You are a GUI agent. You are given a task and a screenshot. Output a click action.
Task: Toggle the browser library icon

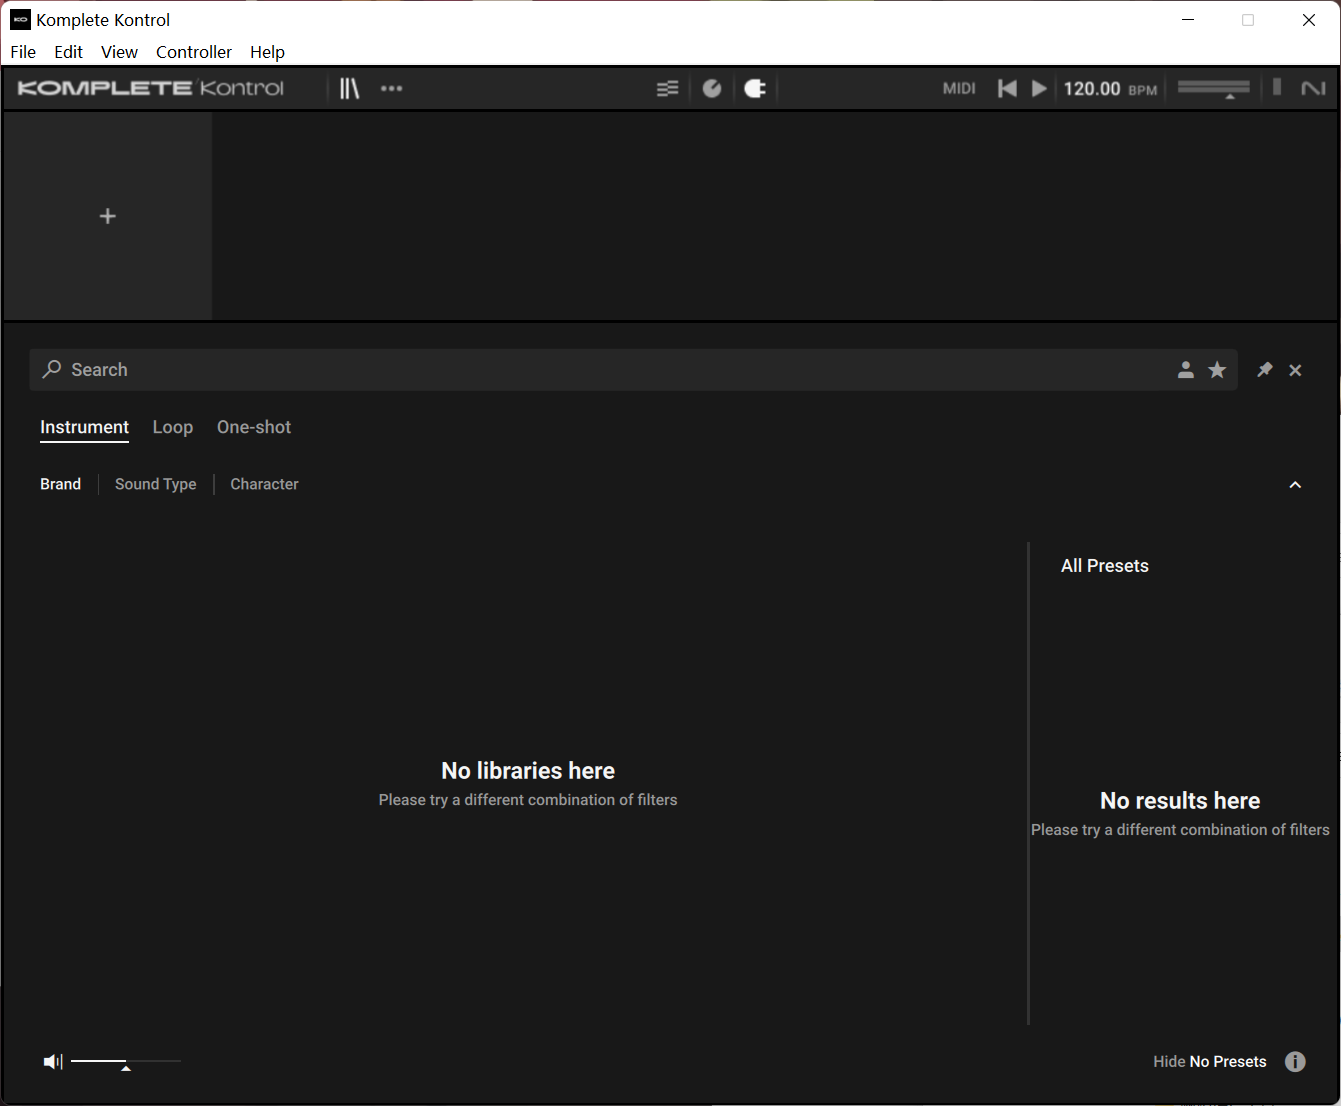pyautogui.click(x=349, y=88)
